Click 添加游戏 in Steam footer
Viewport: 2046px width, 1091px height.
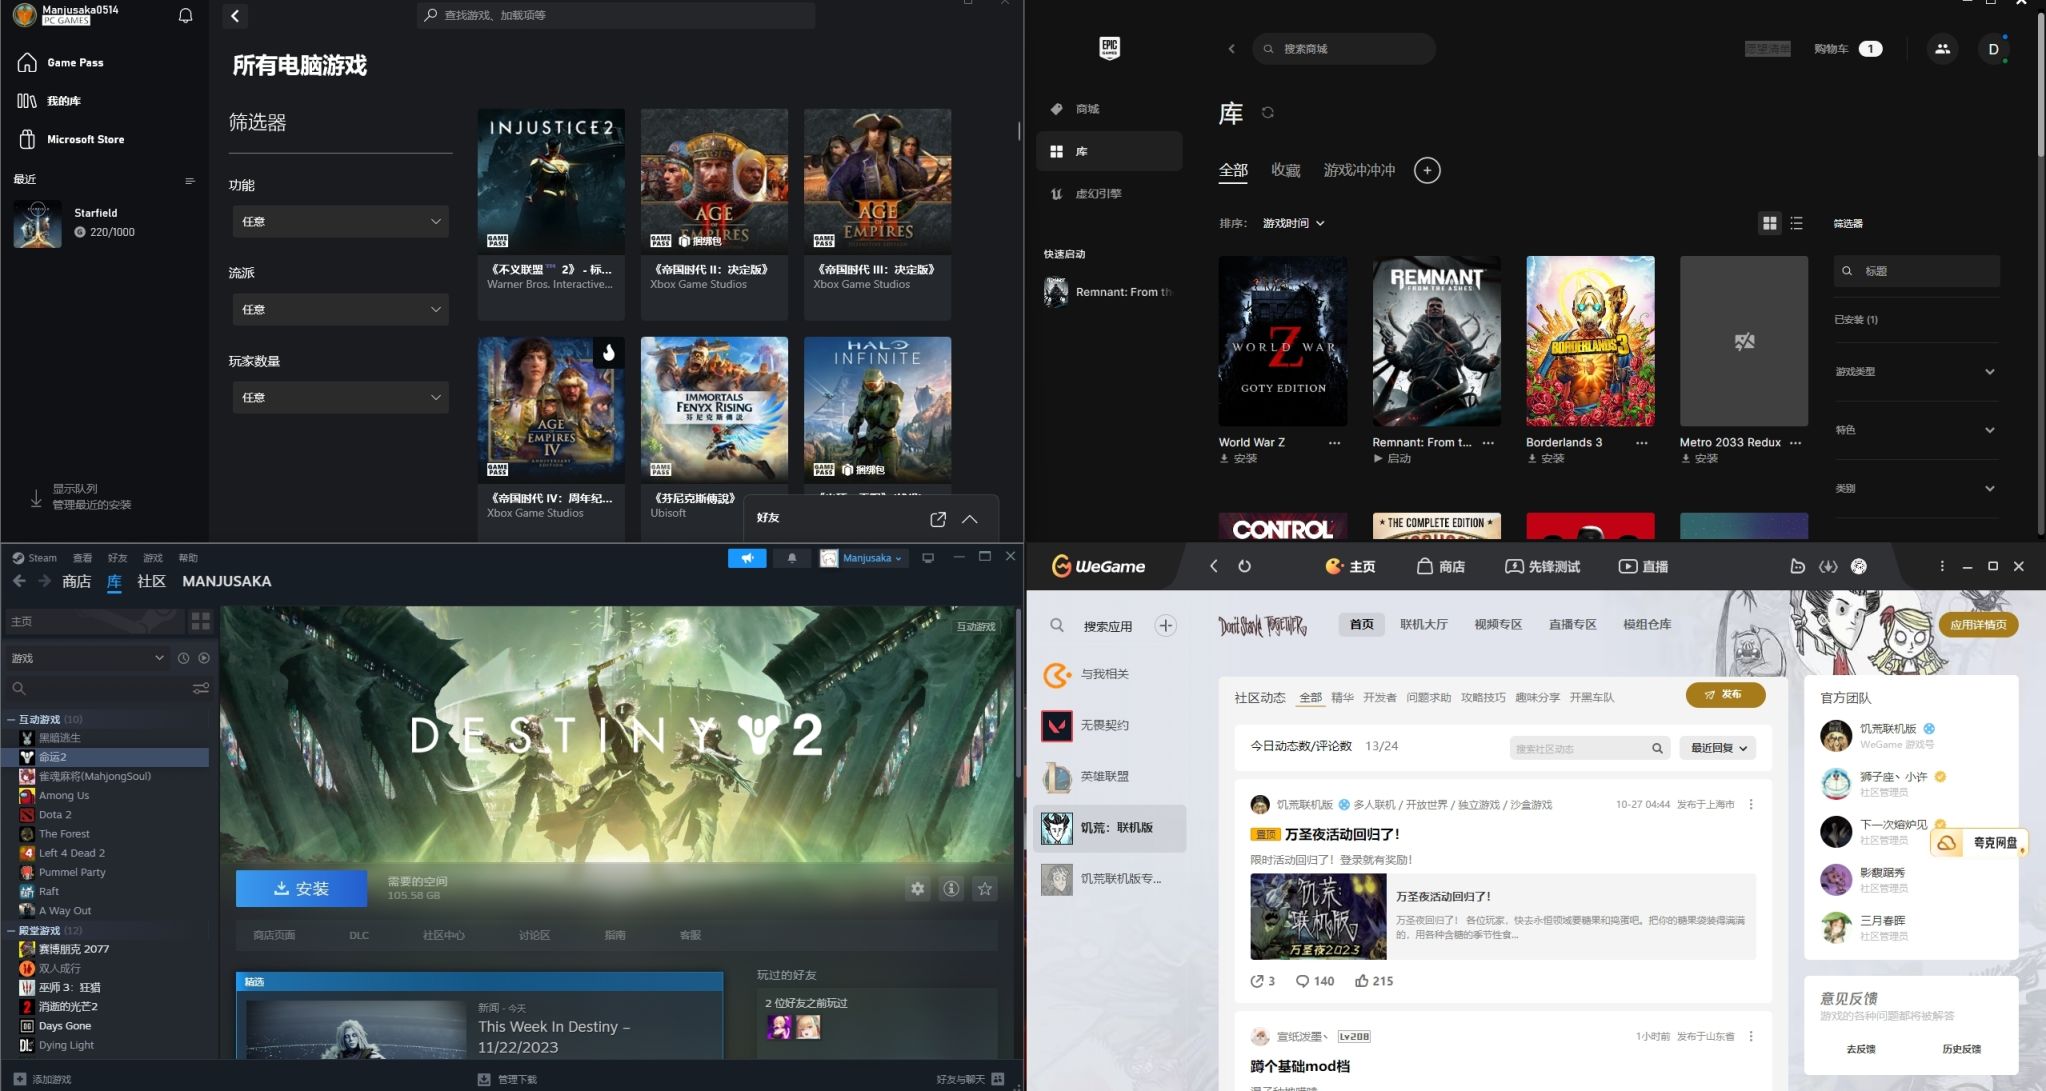click(x=42, y=1079)
